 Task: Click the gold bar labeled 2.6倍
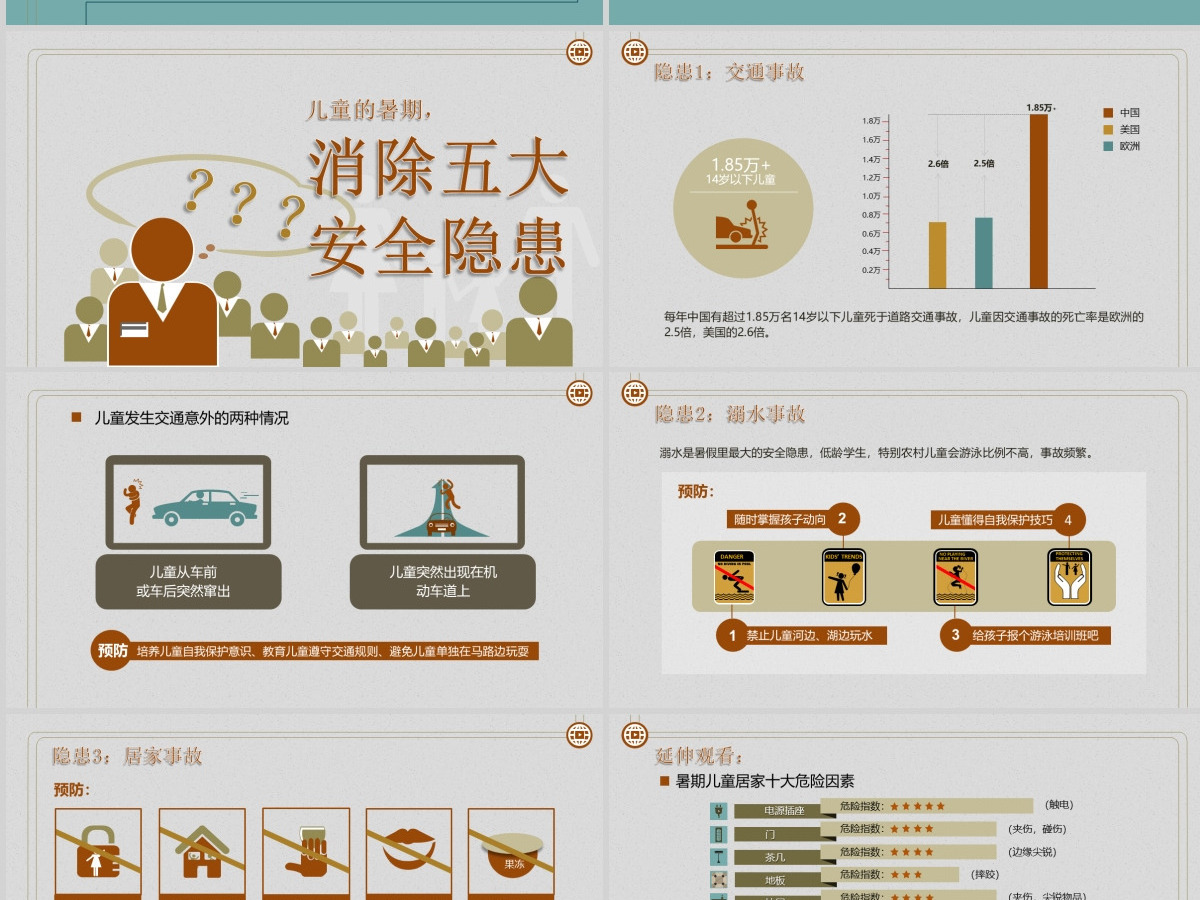[937, 255]
